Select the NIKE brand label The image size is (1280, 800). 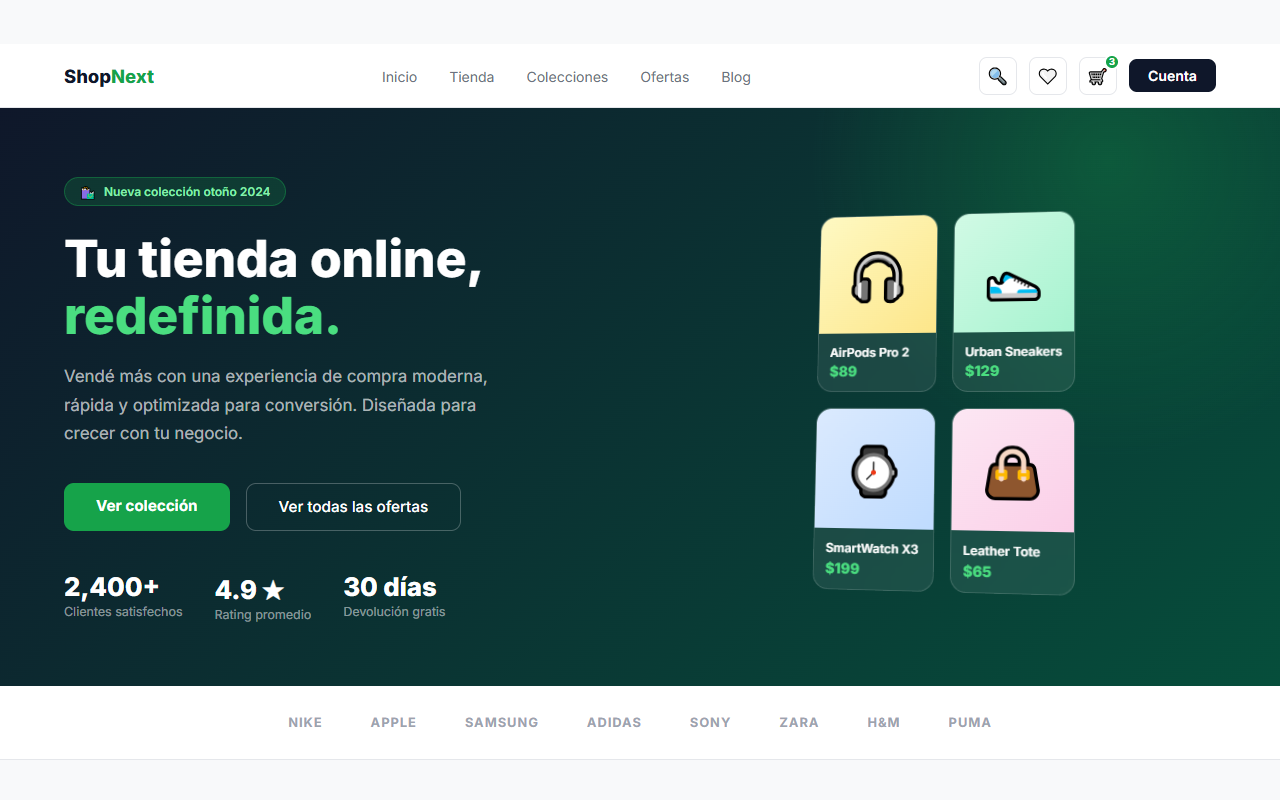click(x=305, y=722)
